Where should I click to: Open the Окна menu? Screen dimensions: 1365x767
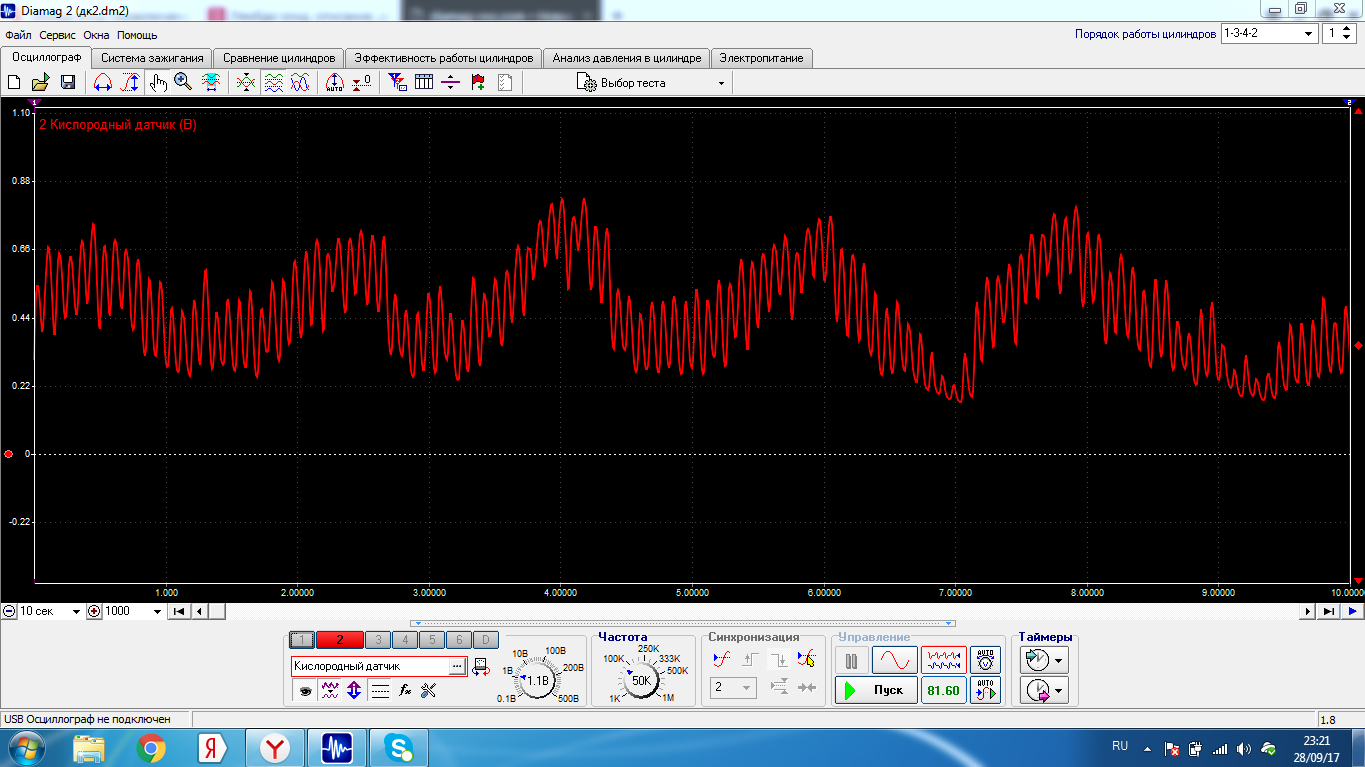pyautogui.click(x=97, y=35)
